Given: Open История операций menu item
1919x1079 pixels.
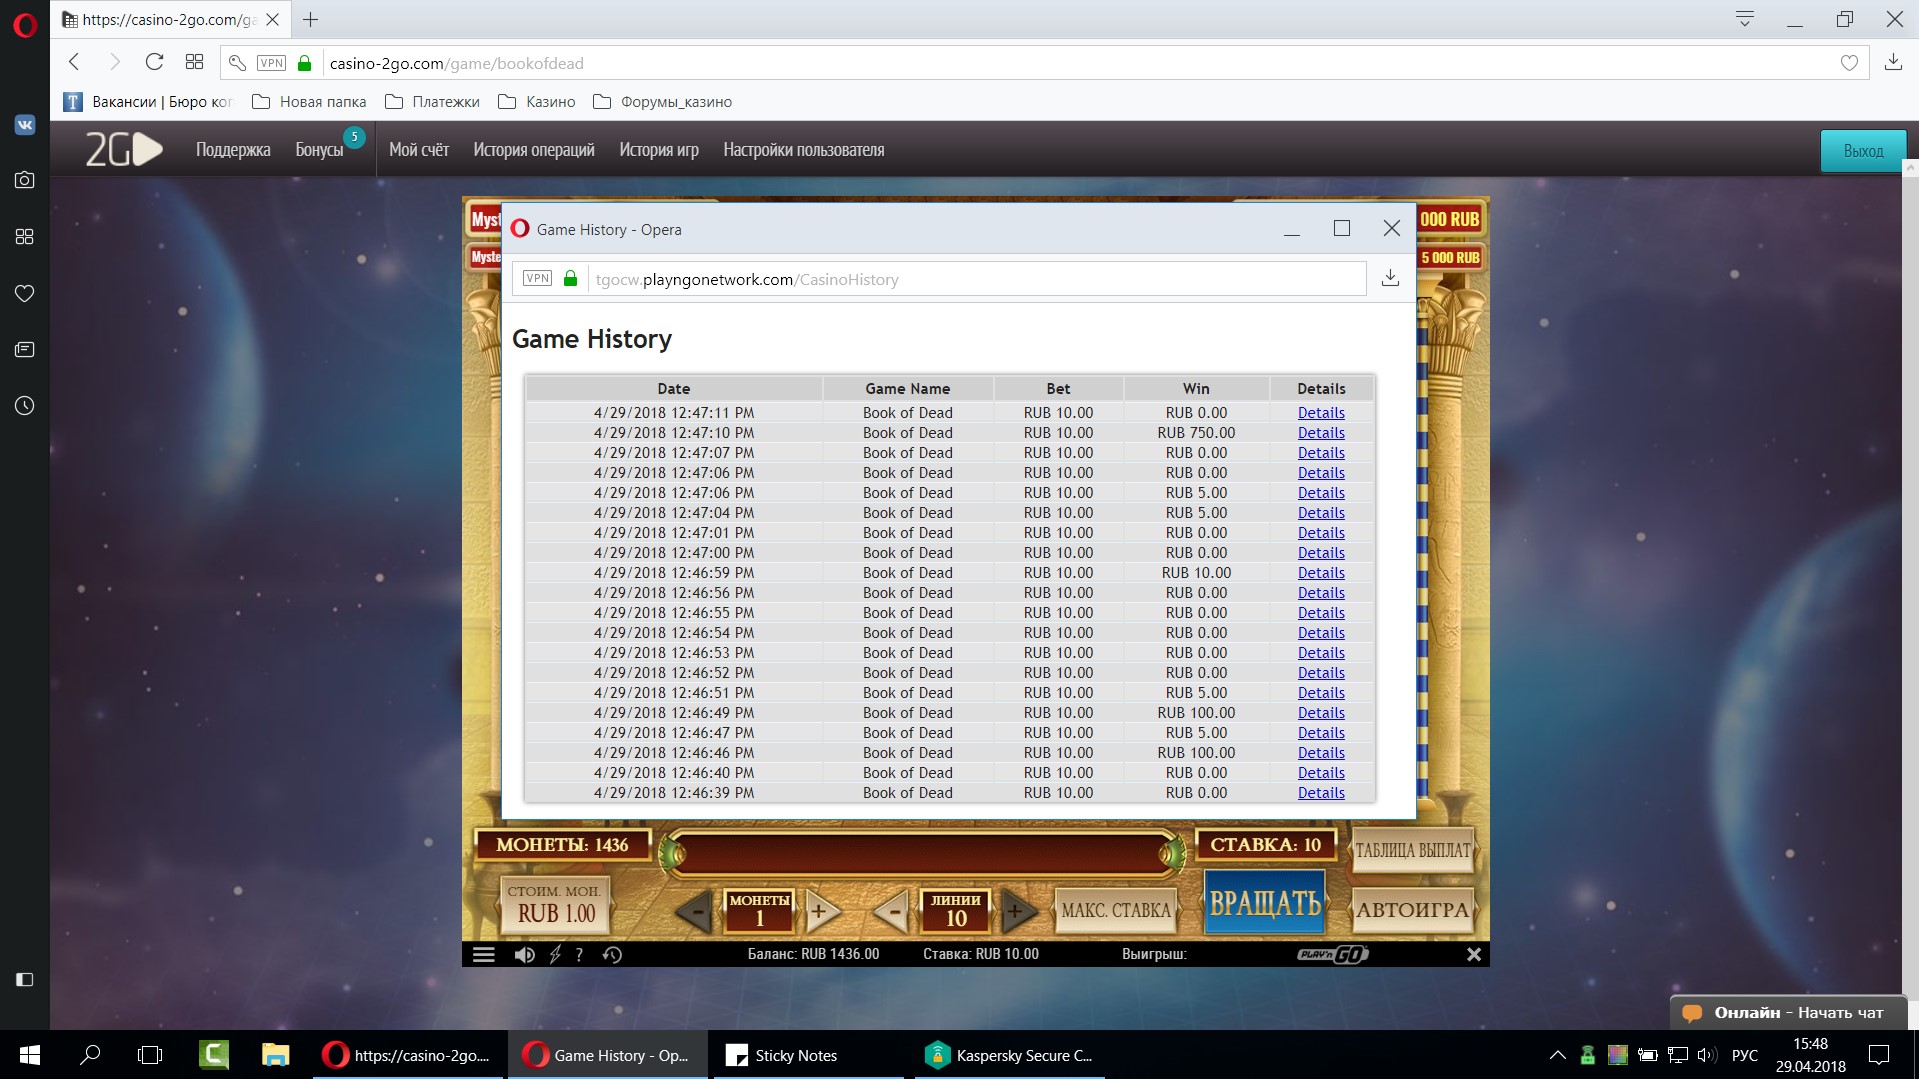Looking at the screenshot, I should coord(534,150).
